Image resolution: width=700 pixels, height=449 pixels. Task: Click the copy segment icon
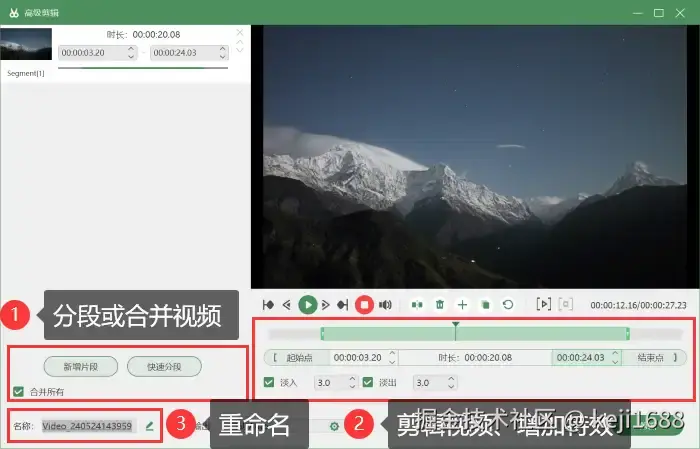pyautogui.click(x=485, y=305)
